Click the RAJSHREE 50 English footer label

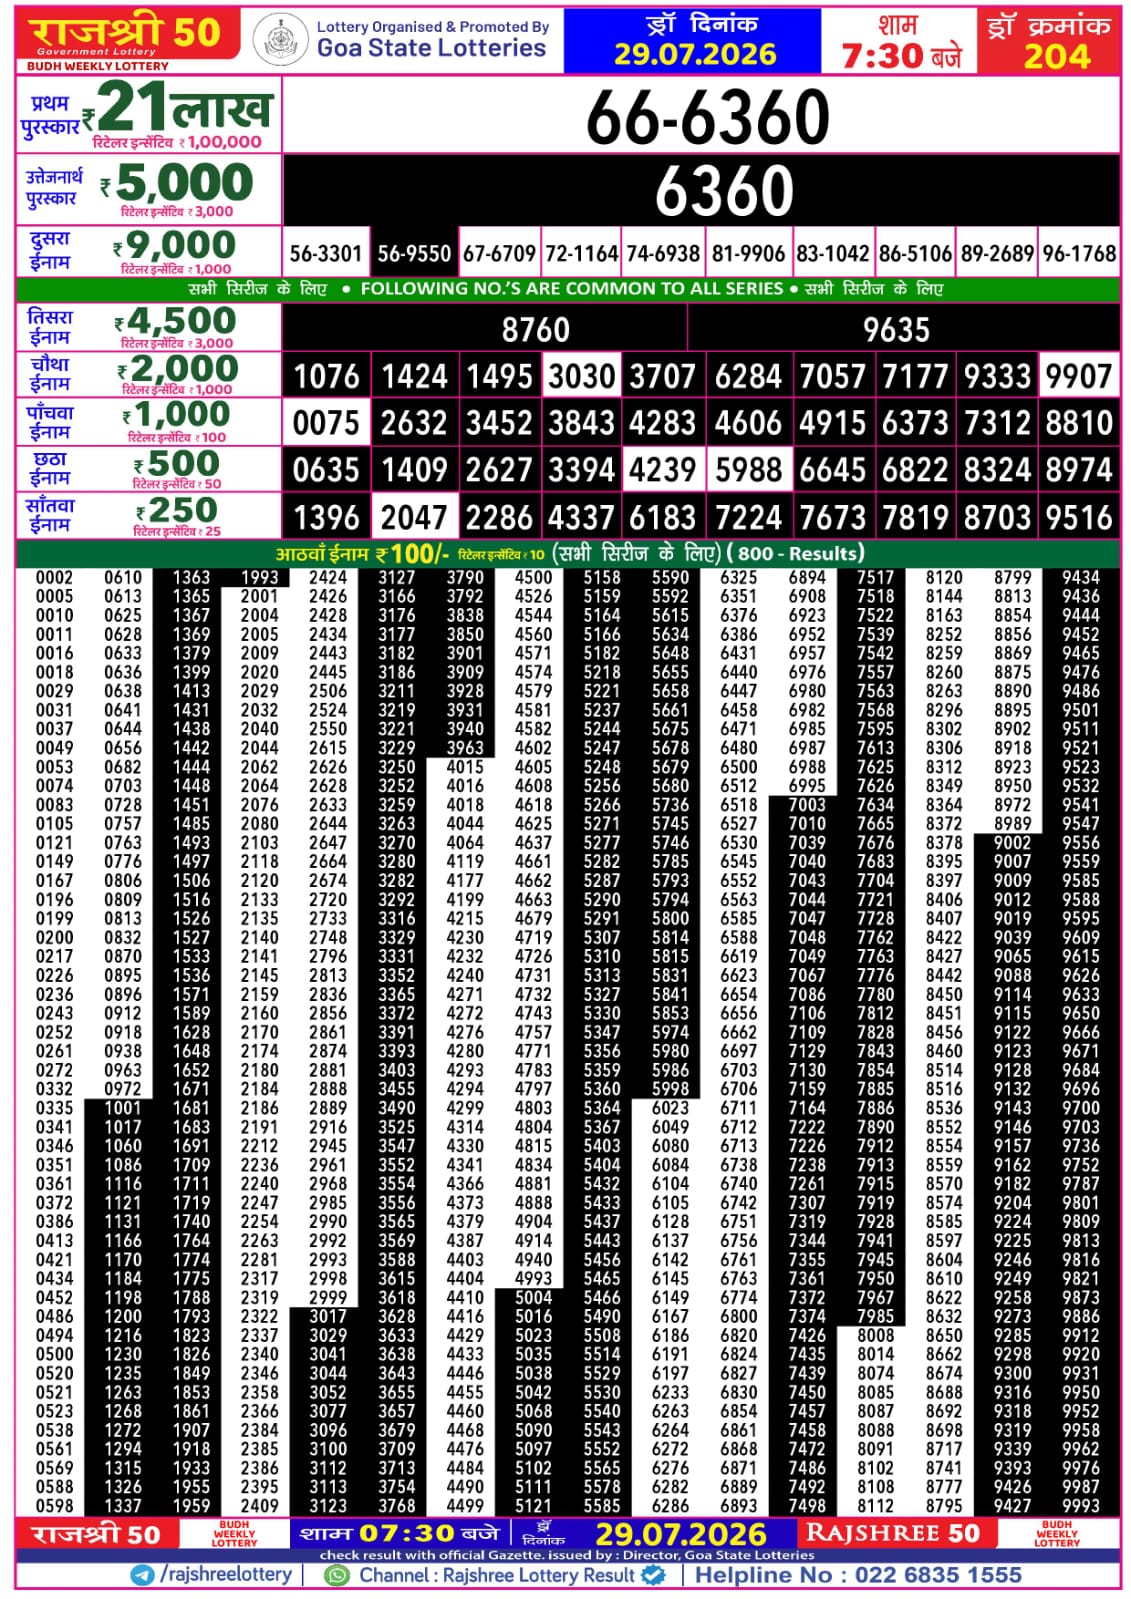tap(893, 1534)
